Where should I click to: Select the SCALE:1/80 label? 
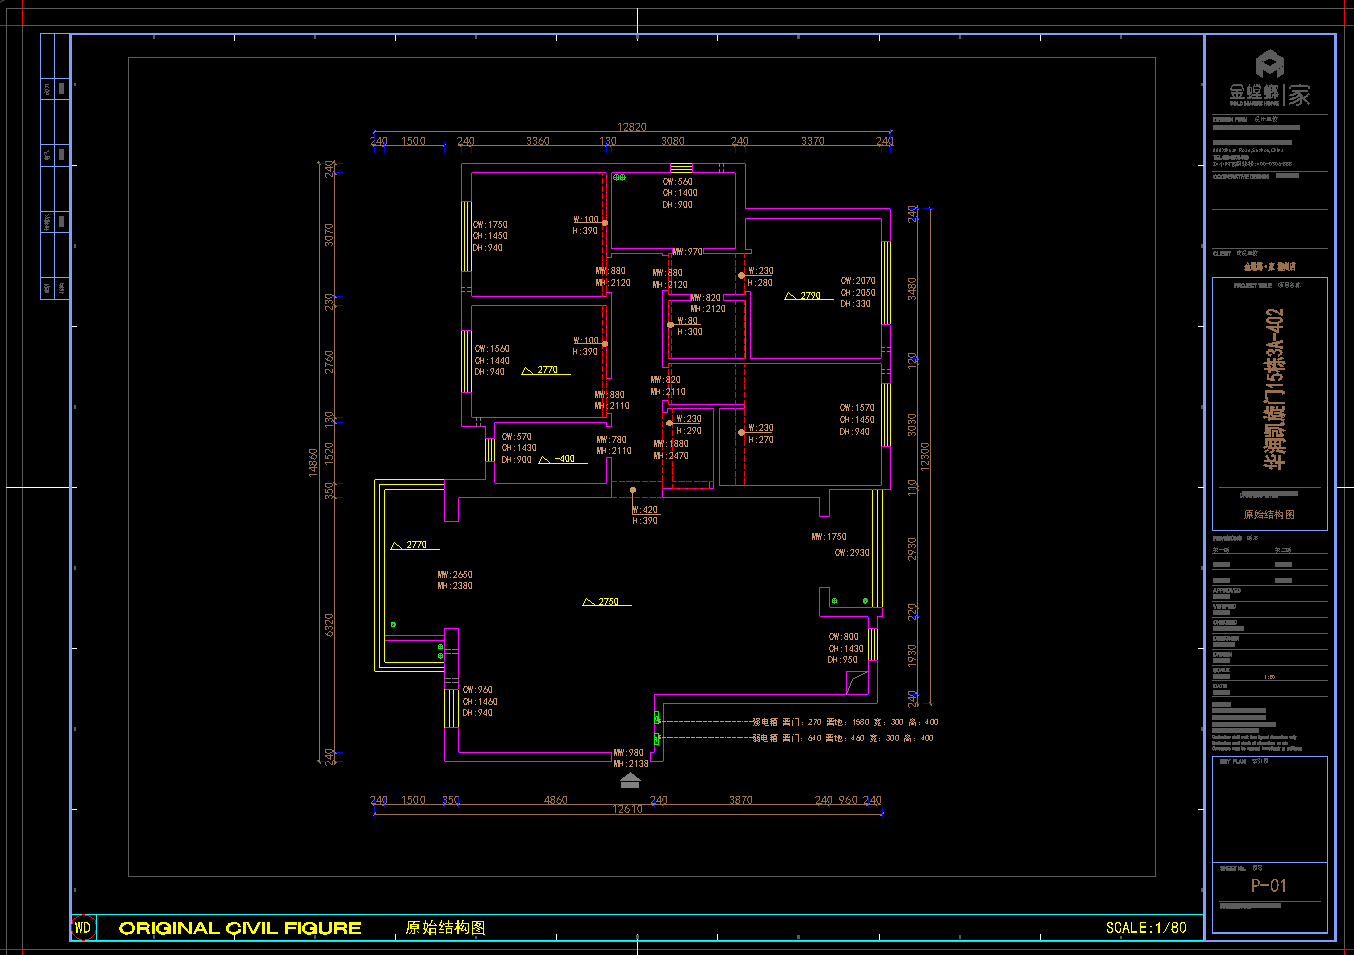[x=1146, y=928]
